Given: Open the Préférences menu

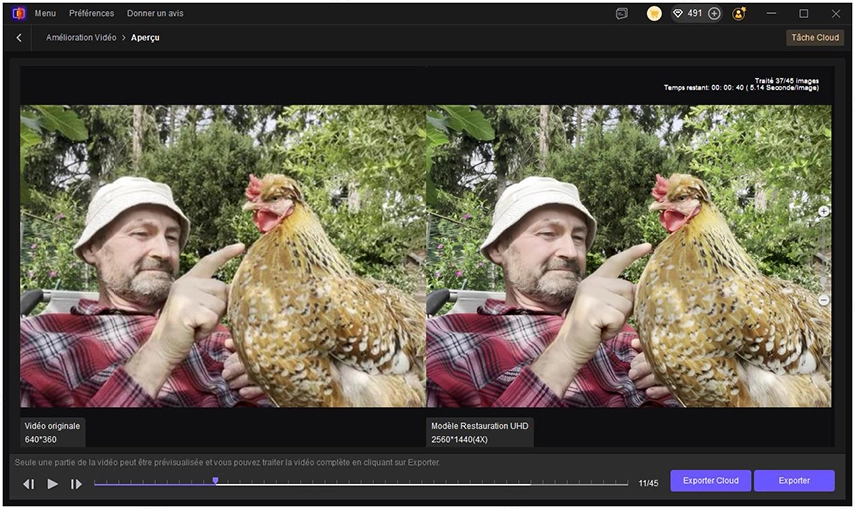Looking at the screenshot, I should tap(91, 14).
